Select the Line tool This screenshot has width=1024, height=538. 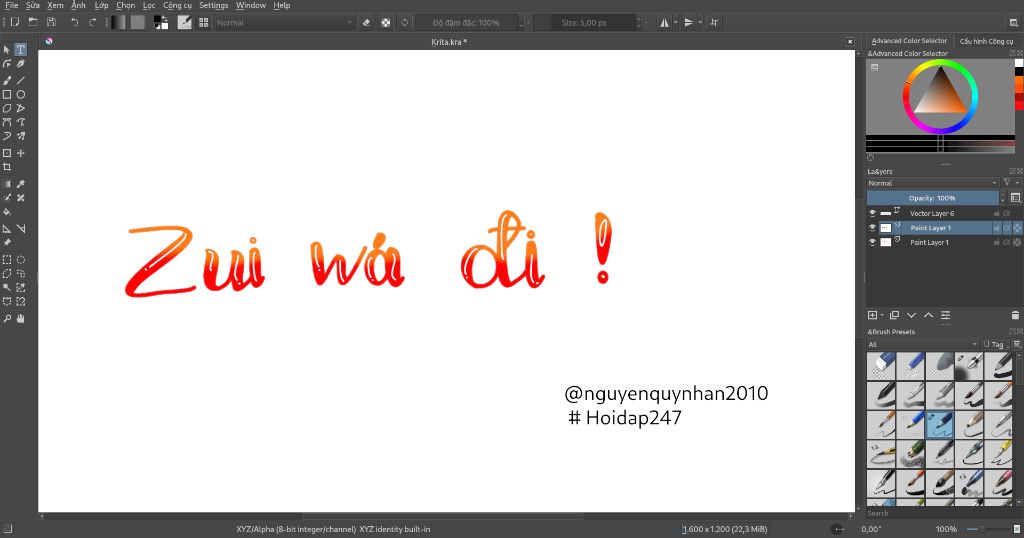click(x=21, y=80)
